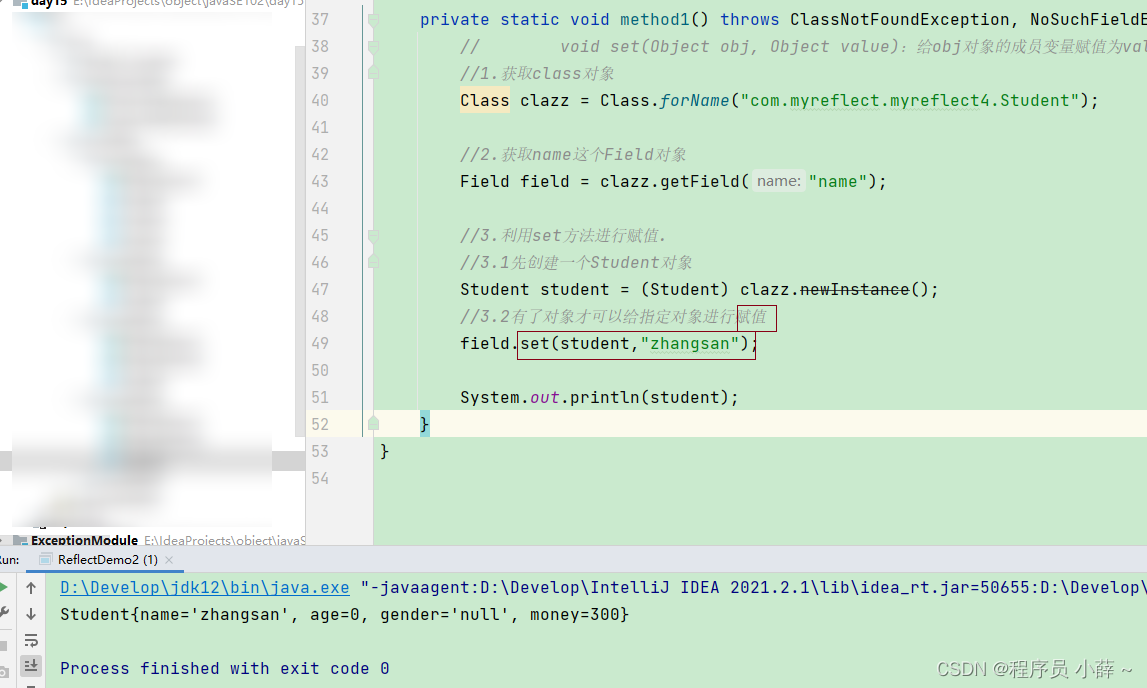Click the camera dump threads icon

(4, 671)
